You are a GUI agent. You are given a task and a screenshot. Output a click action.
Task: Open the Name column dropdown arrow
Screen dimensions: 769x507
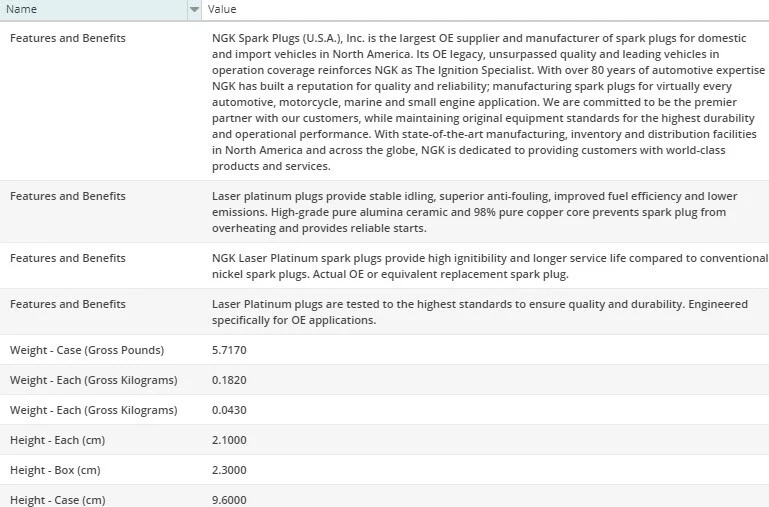(x=194, y=10)
